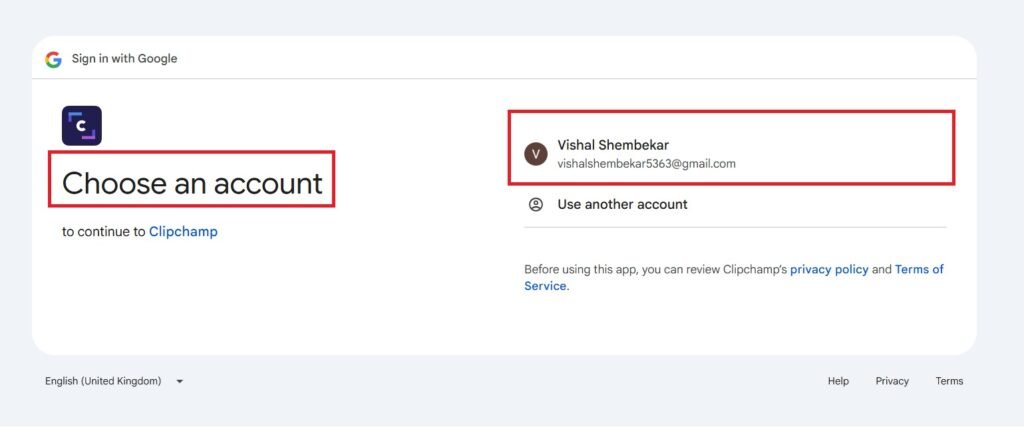Screen dimensions: 1024x431
Task: Open the Terms of Service link
Action: click(x=919, y=270)
